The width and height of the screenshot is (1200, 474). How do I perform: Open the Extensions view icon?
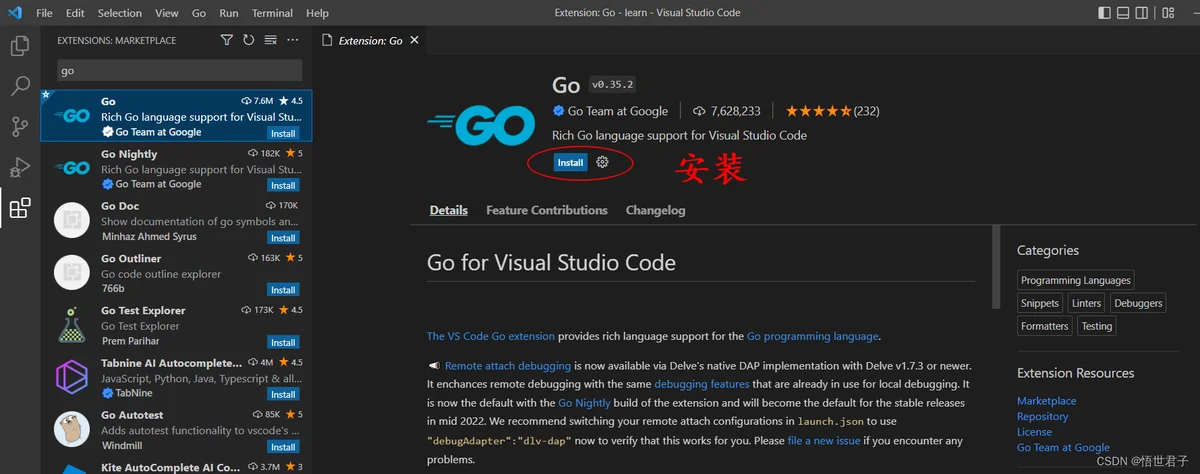click(x=19, y=208)
